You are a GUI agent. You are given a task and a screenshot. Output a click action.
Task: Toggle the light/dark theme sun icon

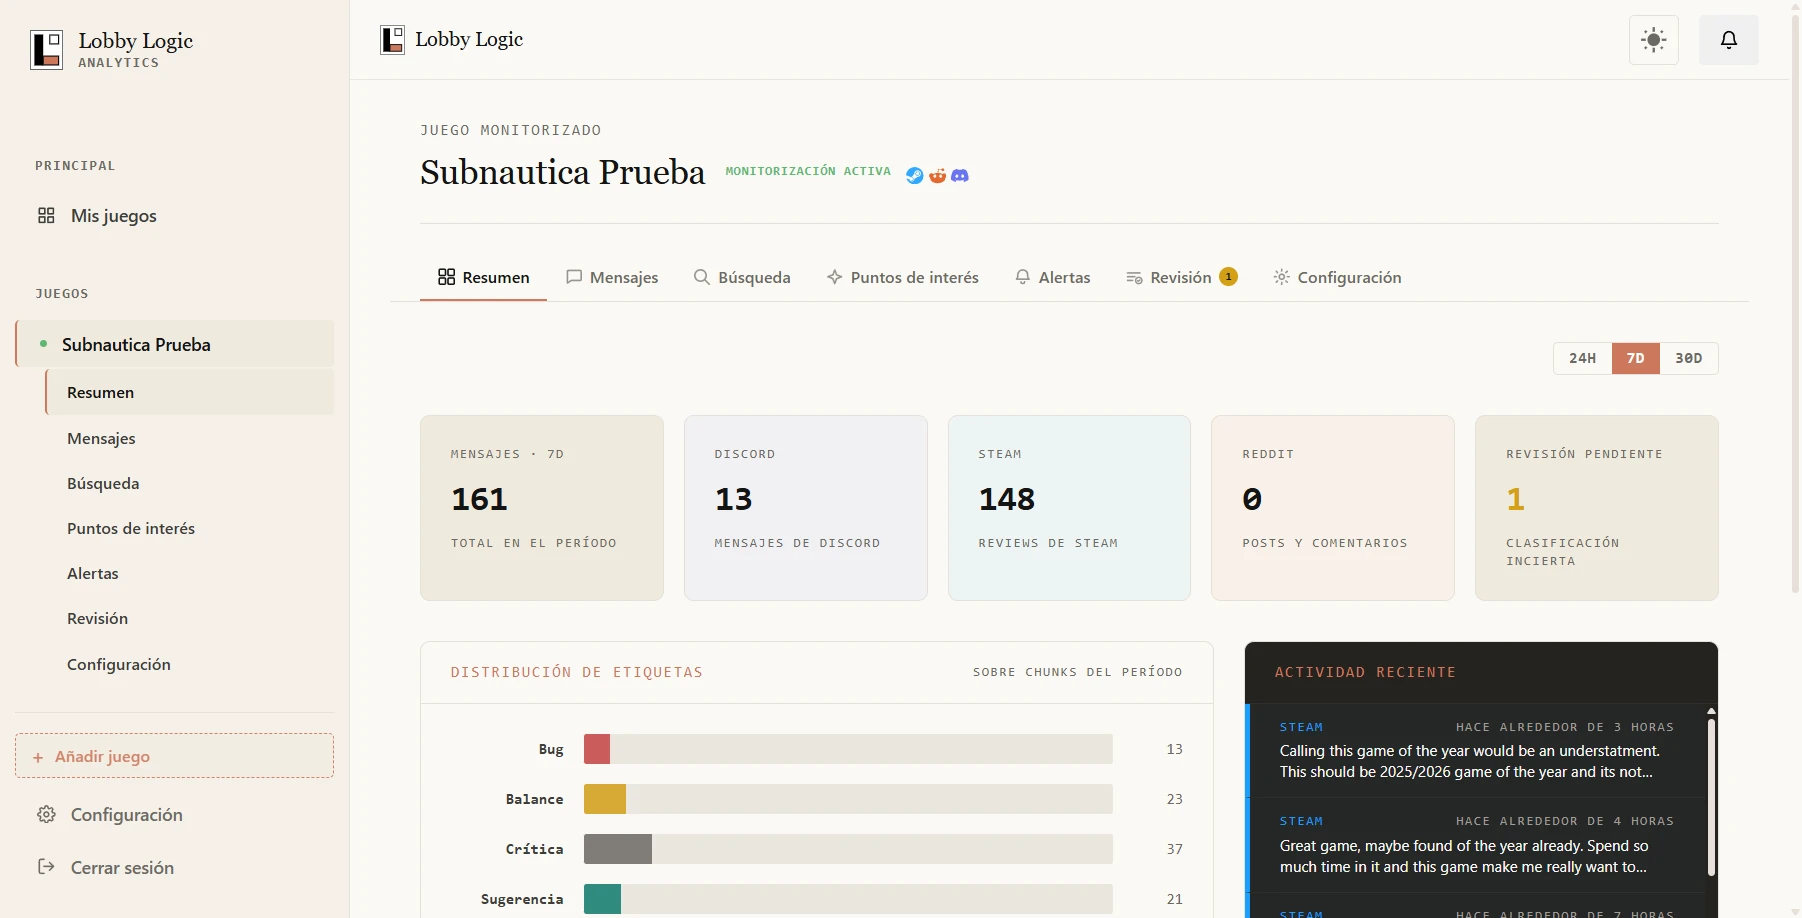click(x=1654, y=40)
